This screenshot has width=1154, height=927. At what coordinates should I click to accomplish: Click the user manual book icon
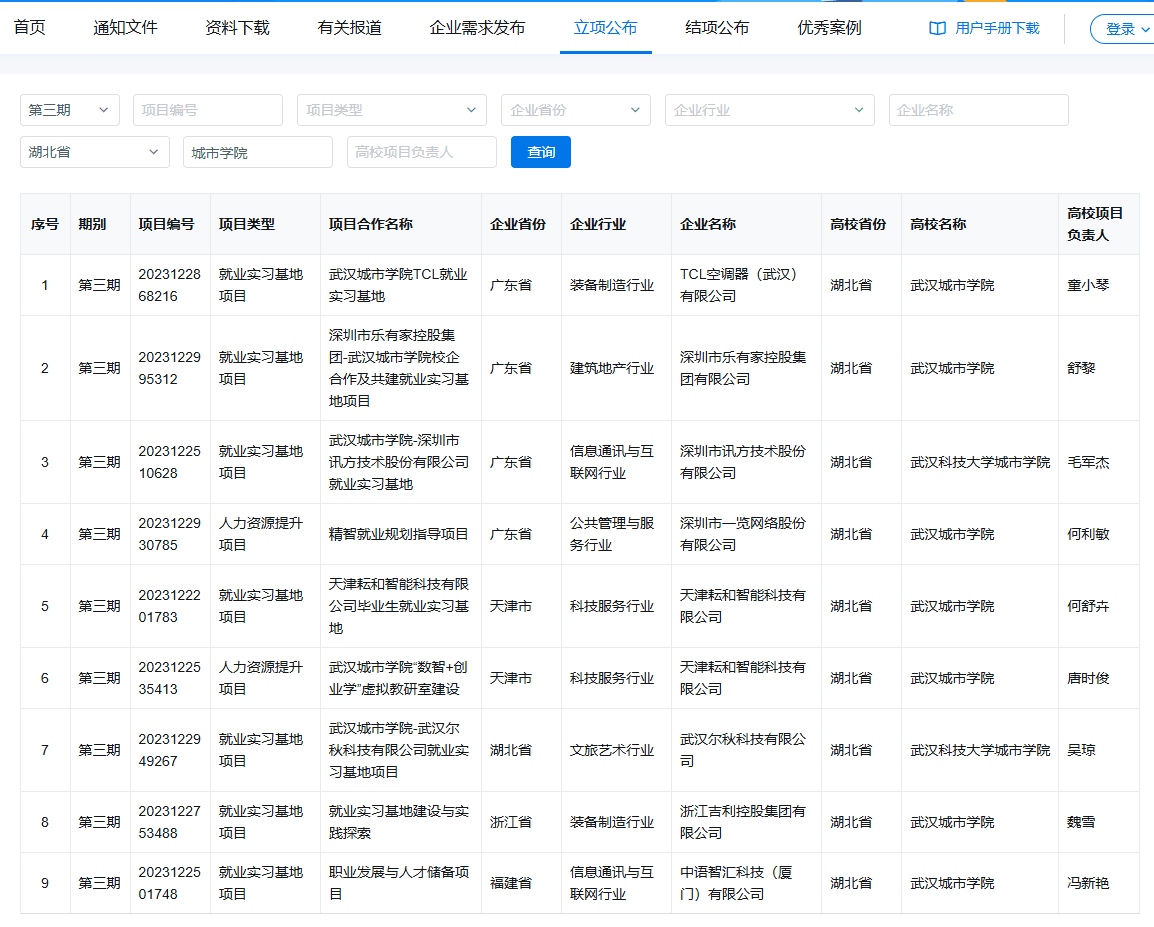(937, 28)
